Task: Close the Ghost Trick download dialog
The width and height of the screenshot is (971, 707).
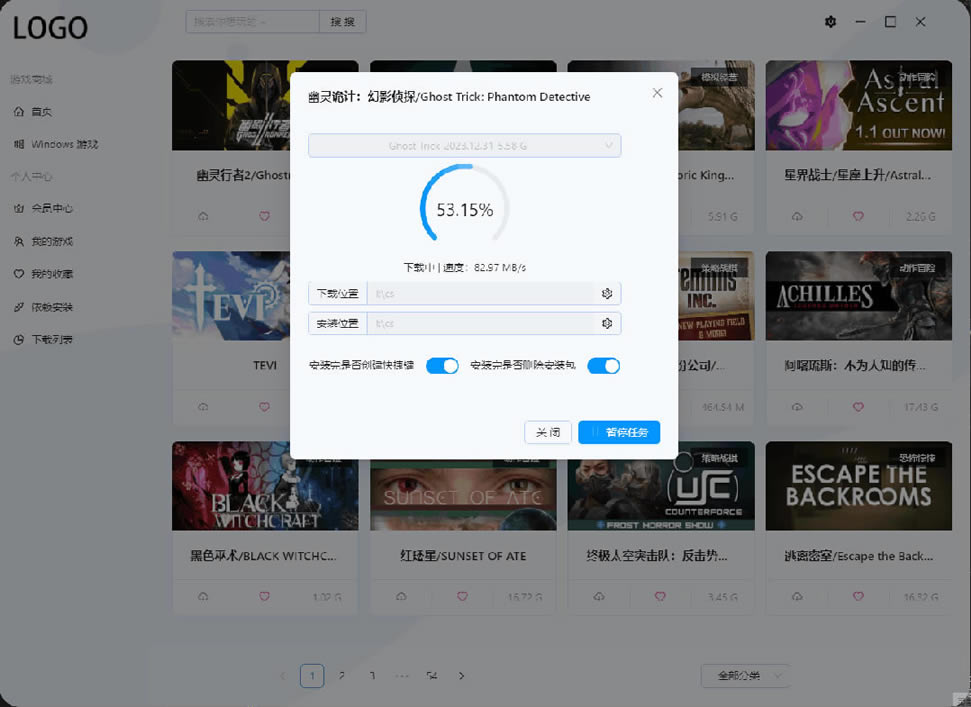Action: tap(657, 93)
